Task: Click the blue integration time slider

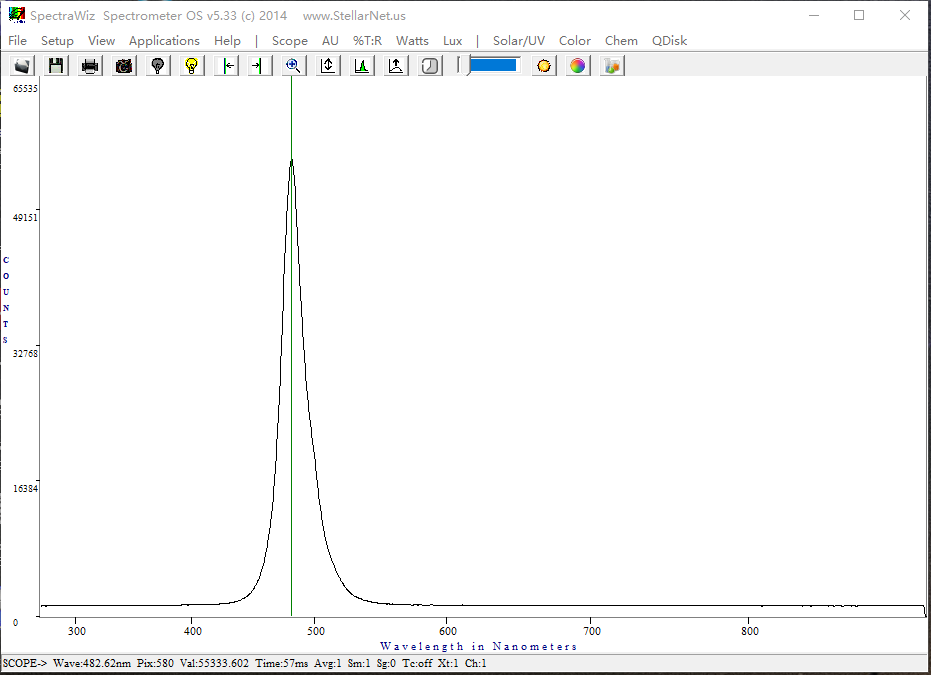Action: (x=492, y=65)
